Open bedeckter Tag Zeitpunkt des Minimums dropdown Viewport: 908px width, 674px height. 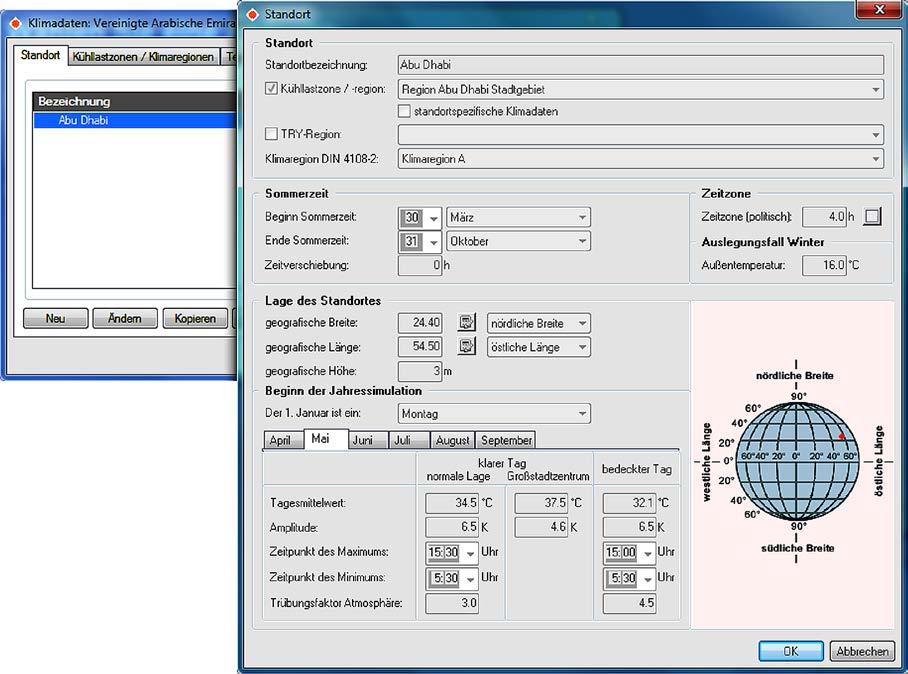click(648, 578)
